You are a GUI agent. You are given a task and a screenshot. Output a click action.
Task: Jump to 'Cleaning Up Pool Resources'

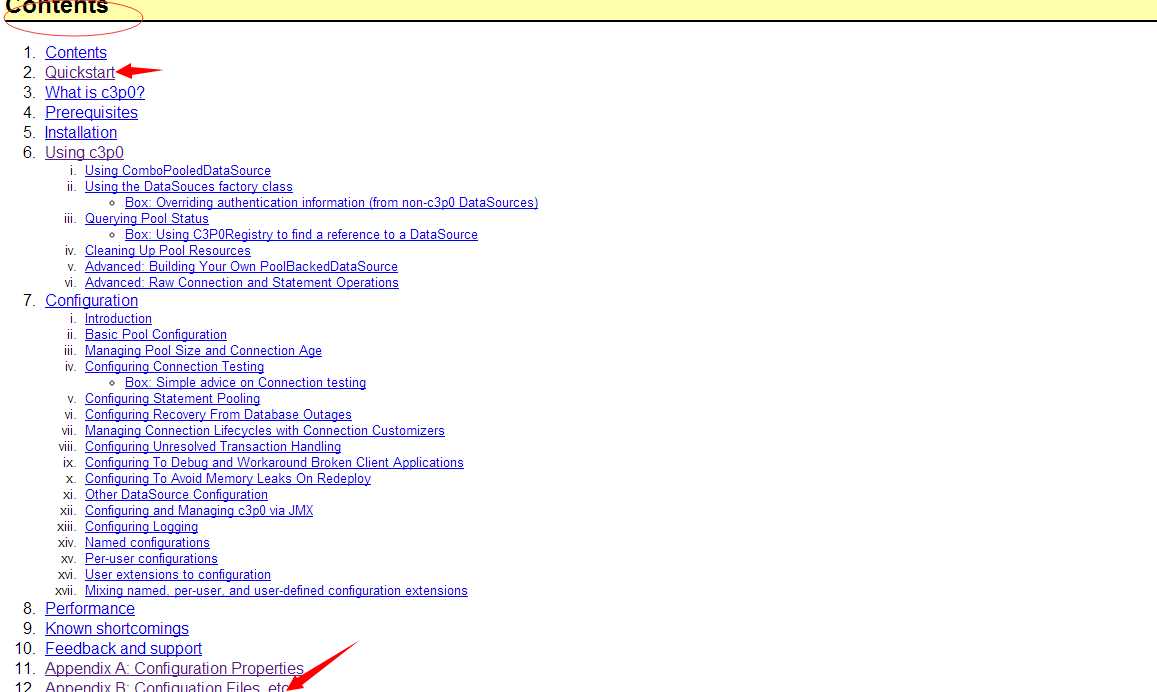pyautogui.click(x=167, y=251)
